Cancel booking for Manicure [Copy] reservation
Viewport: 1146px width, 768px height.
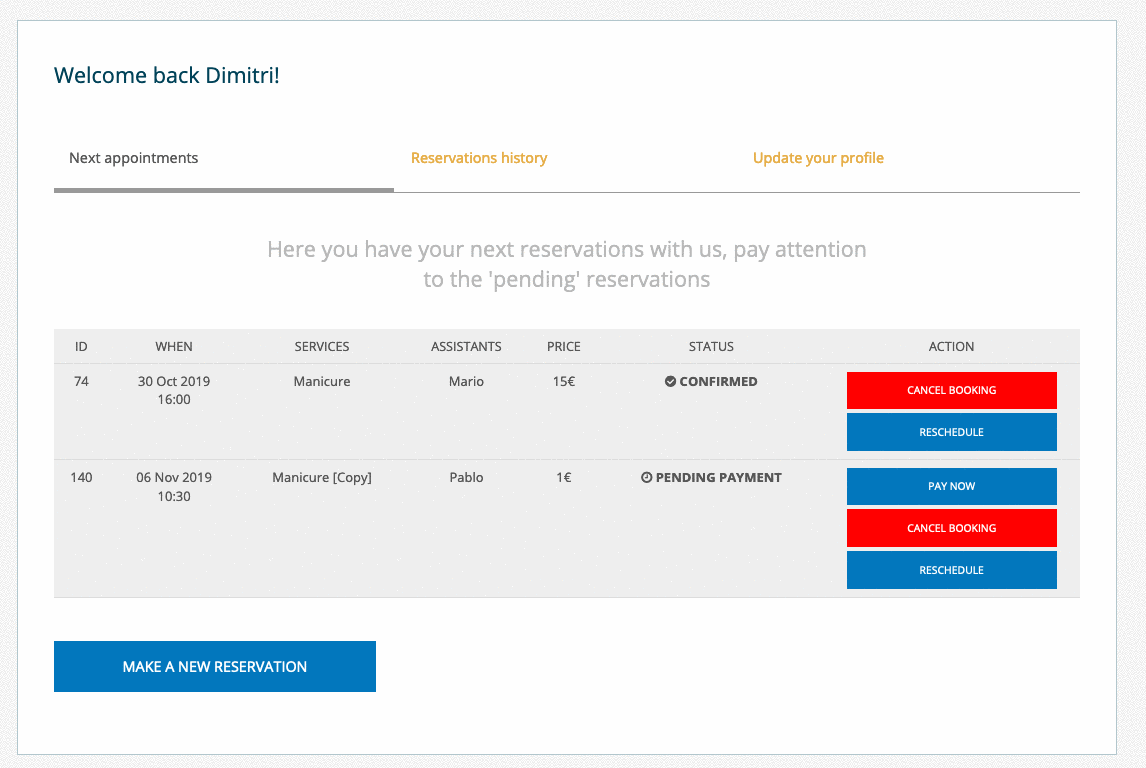coord(951,528)
